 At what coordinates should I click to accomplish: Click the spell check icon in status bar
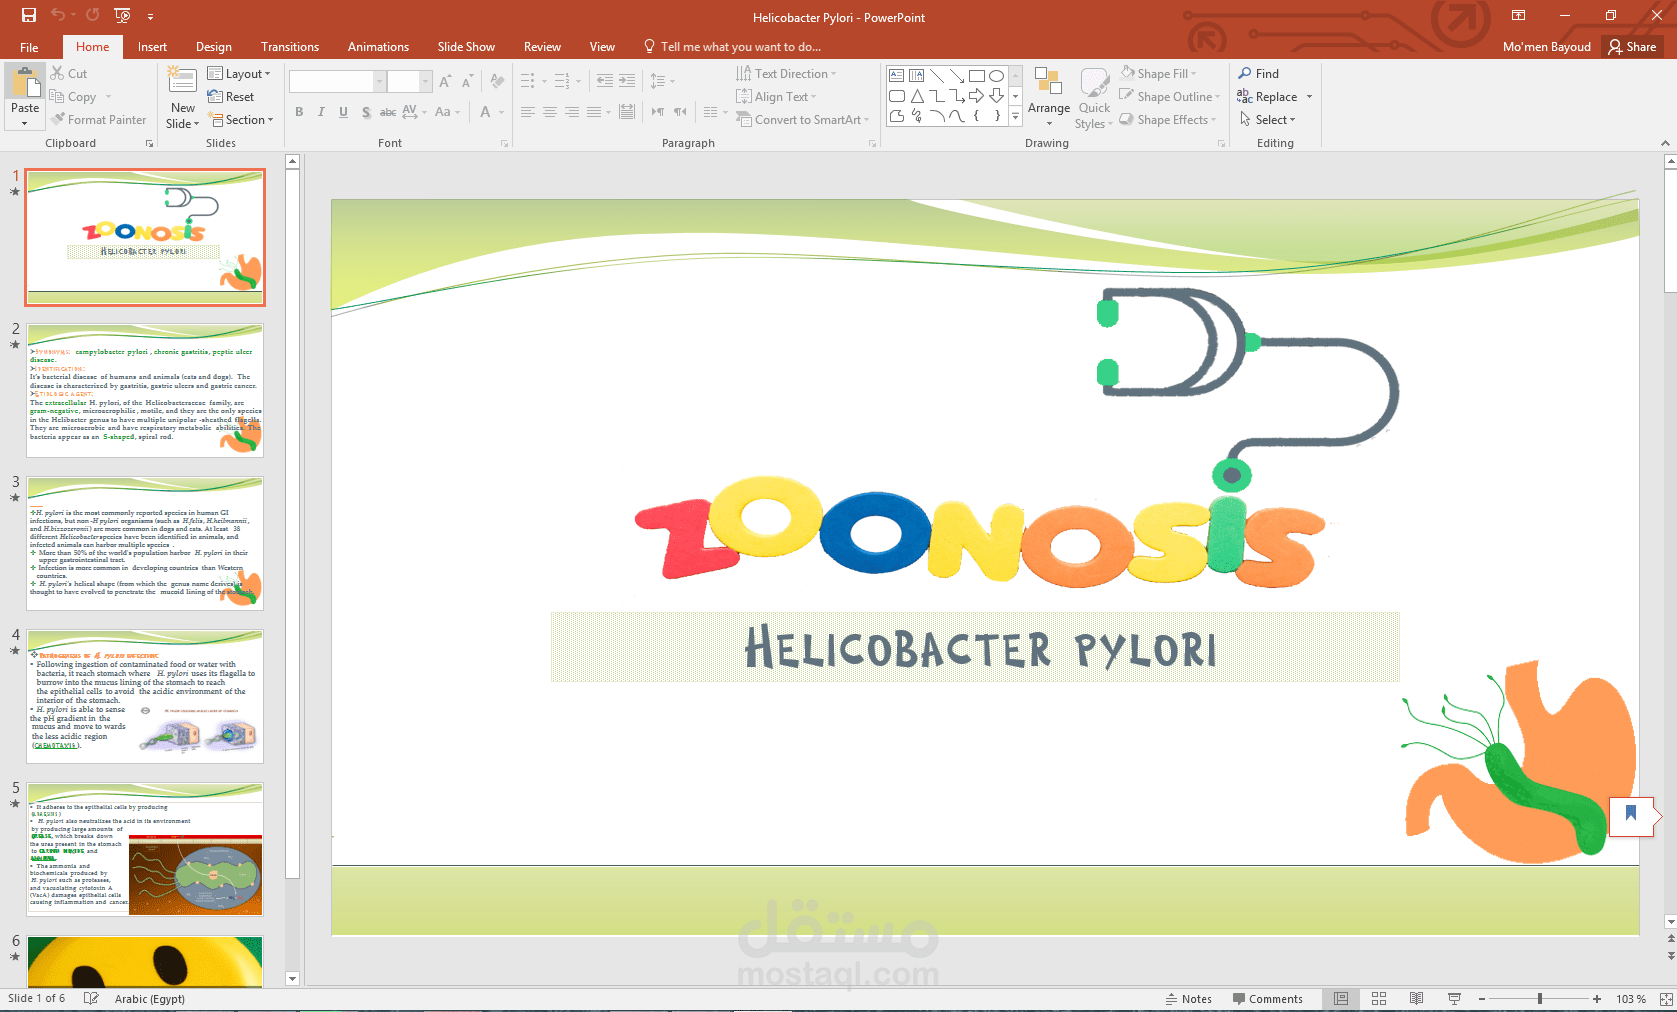(91, 999)
